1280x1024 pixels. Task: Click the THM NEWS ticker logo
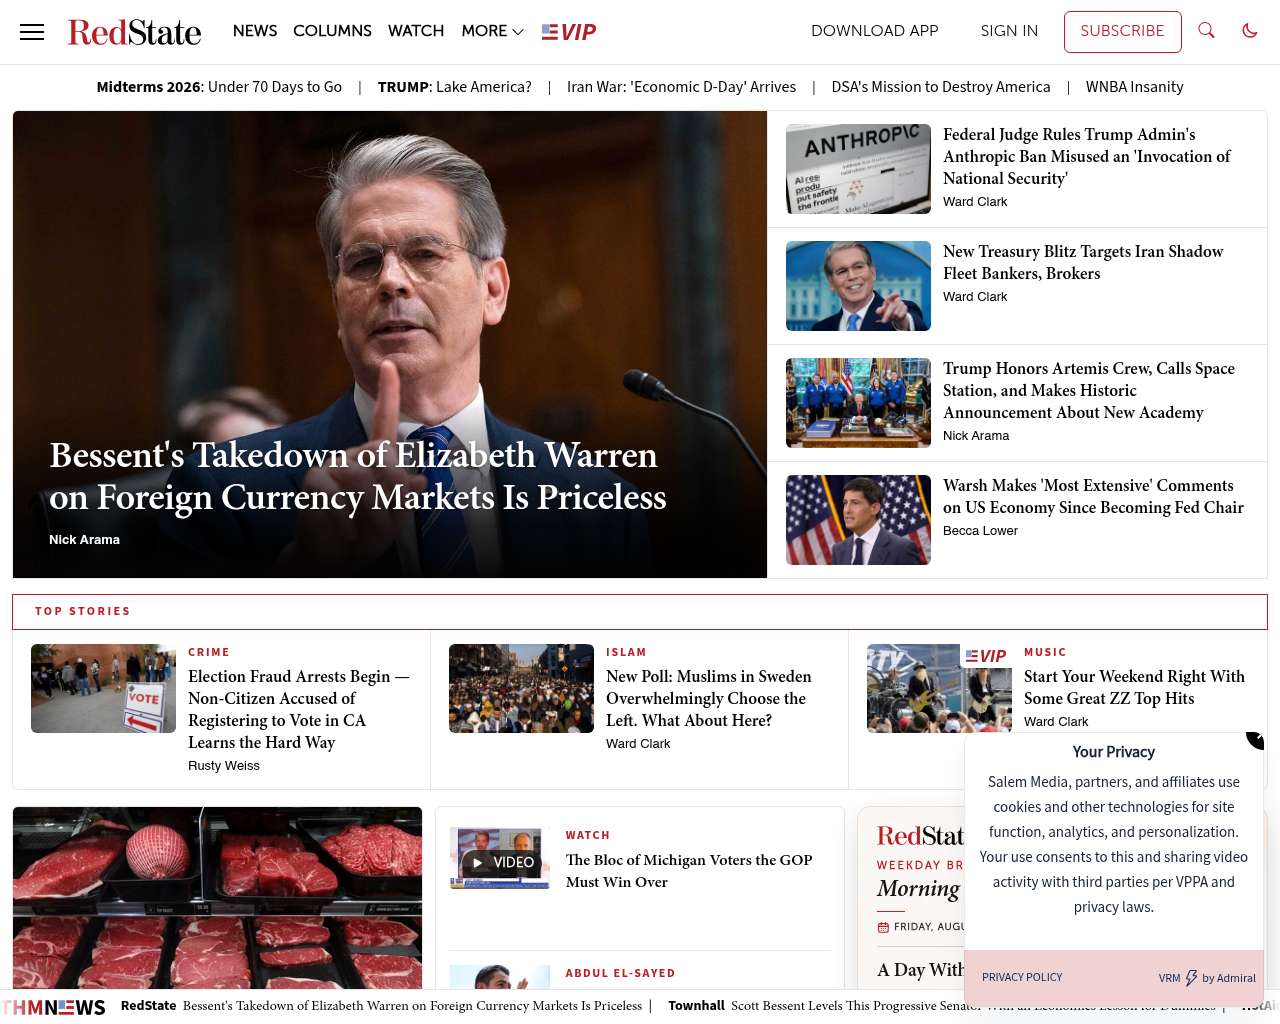[53, 1007]
